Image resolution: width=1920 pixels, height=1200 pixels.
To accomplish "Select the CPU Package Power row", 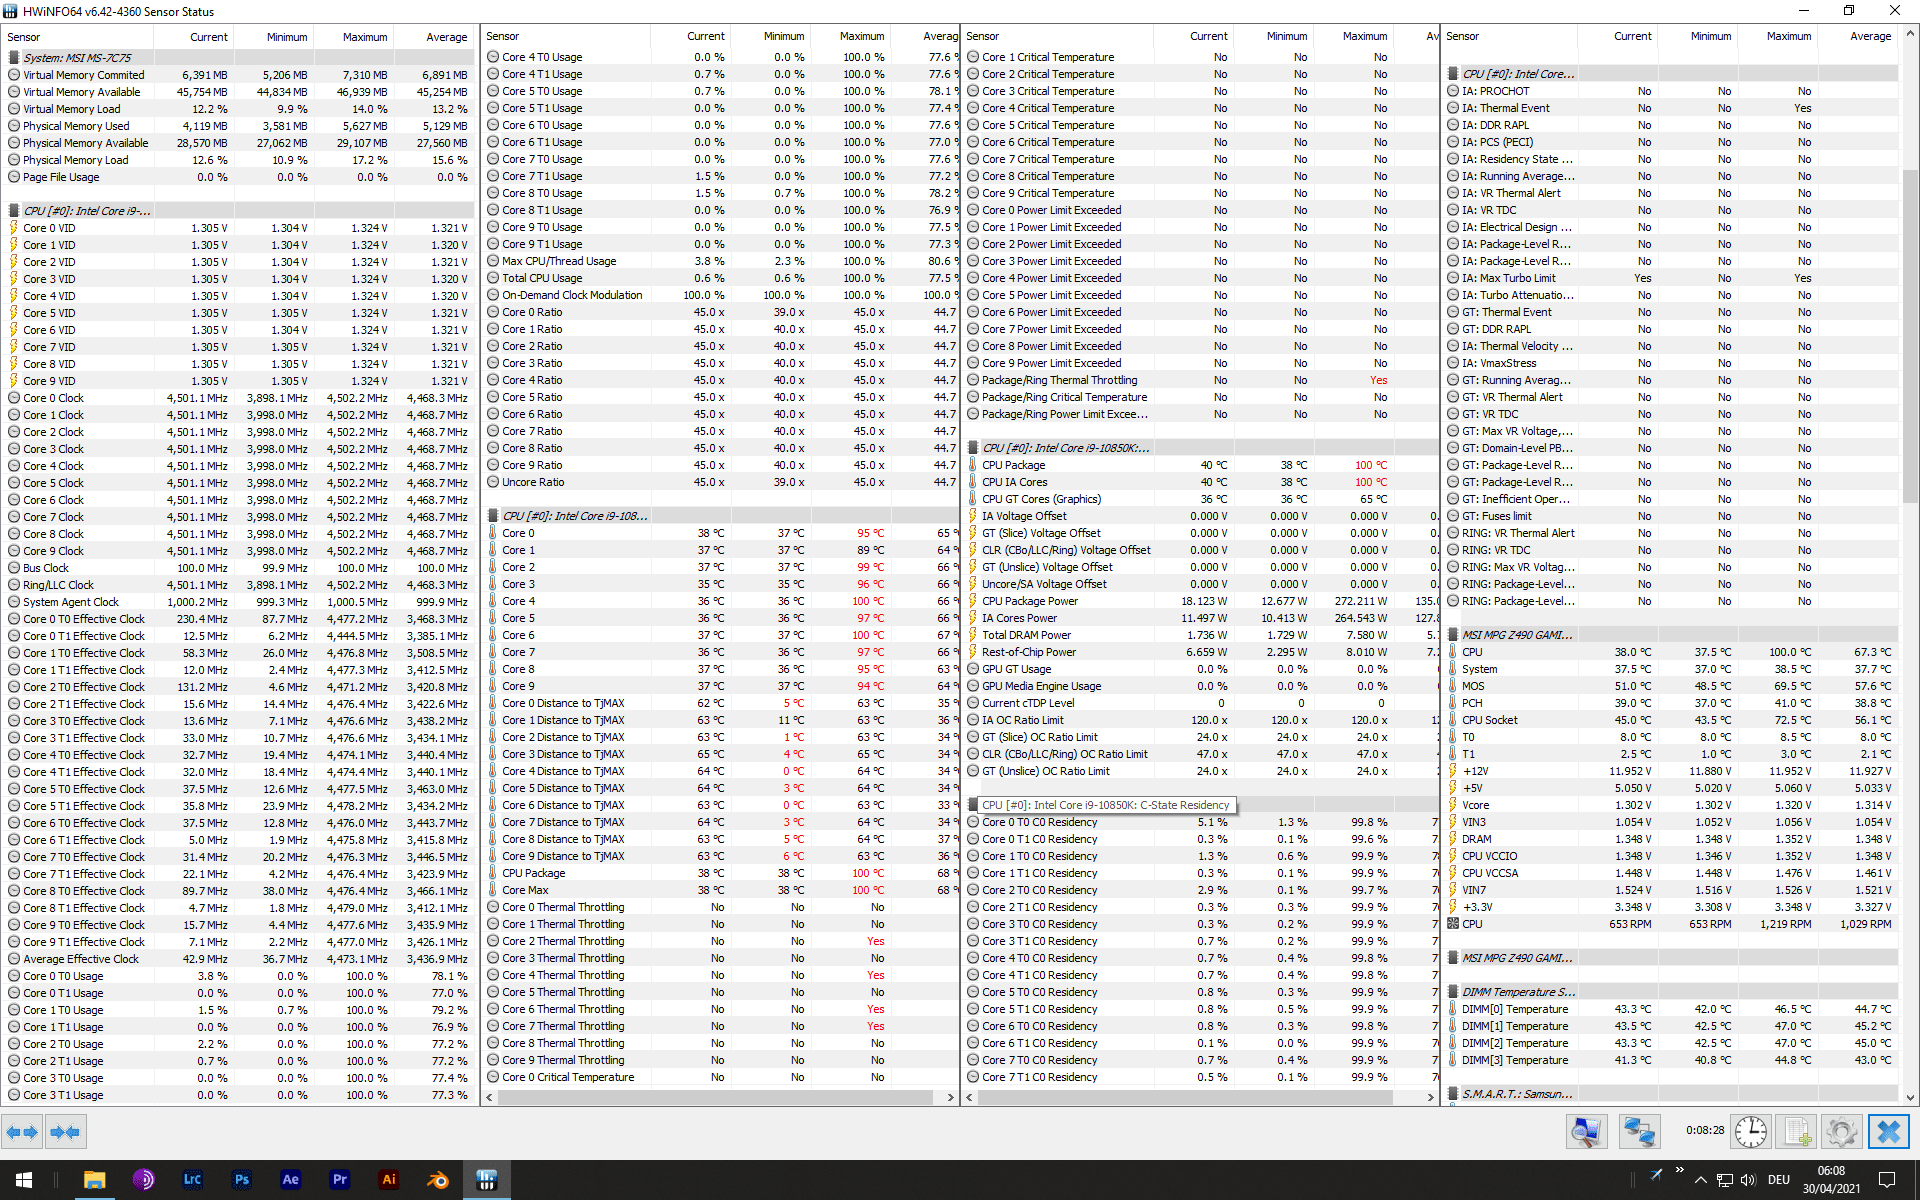I will pos(1200,601).
